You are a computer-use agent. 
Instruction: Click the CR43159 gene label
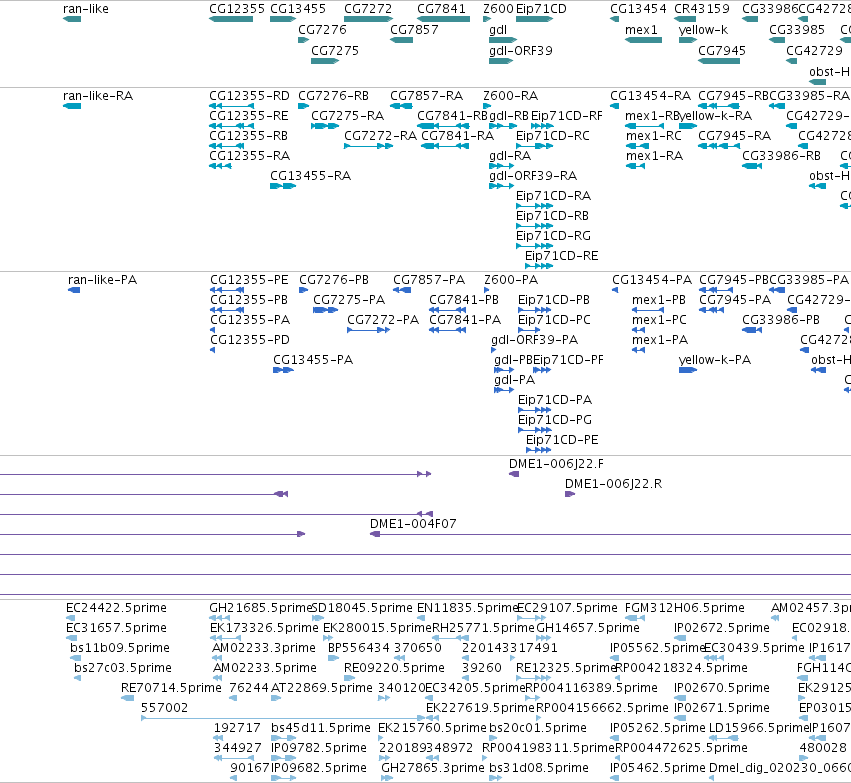tap(702, 9)
